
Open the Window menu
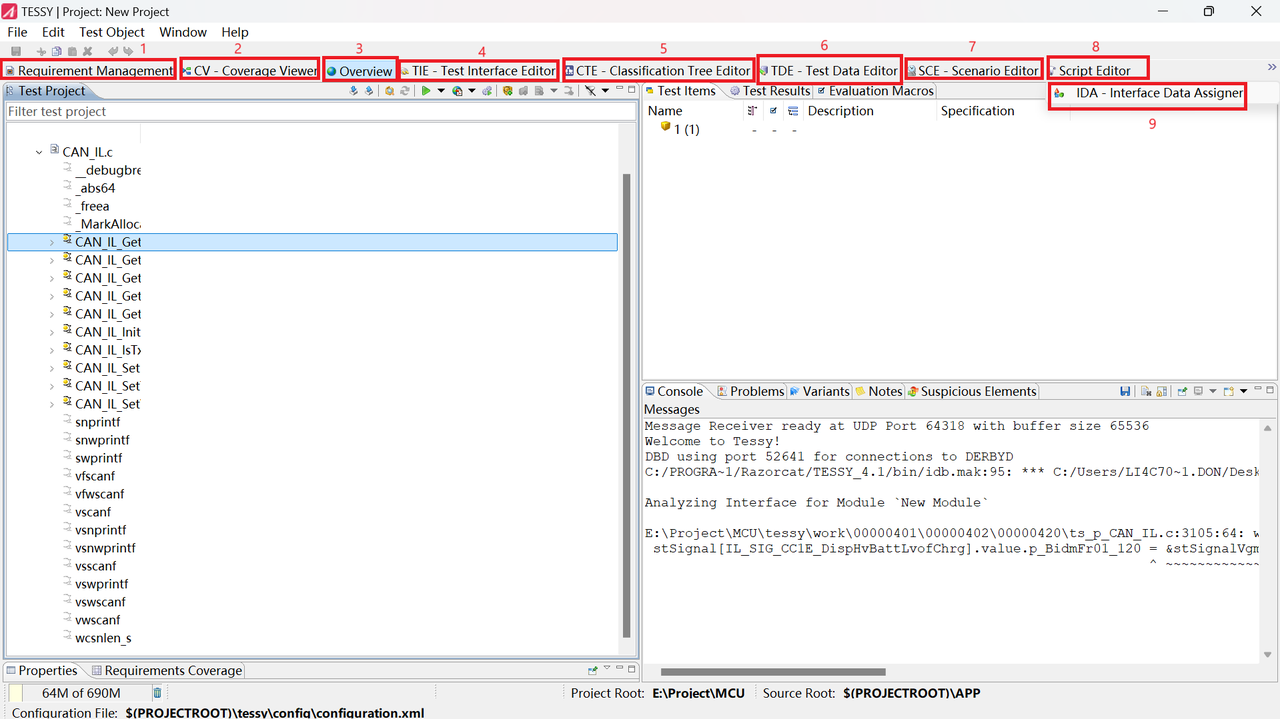(183, 32)
